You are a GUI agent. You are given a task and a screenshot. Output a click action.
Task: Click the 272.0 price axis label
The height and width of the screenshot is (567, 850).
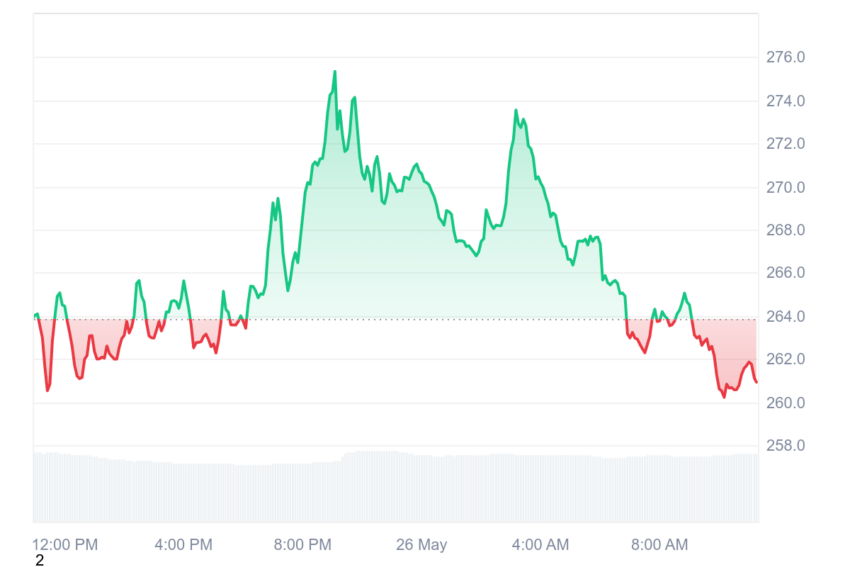pos(785,144)
